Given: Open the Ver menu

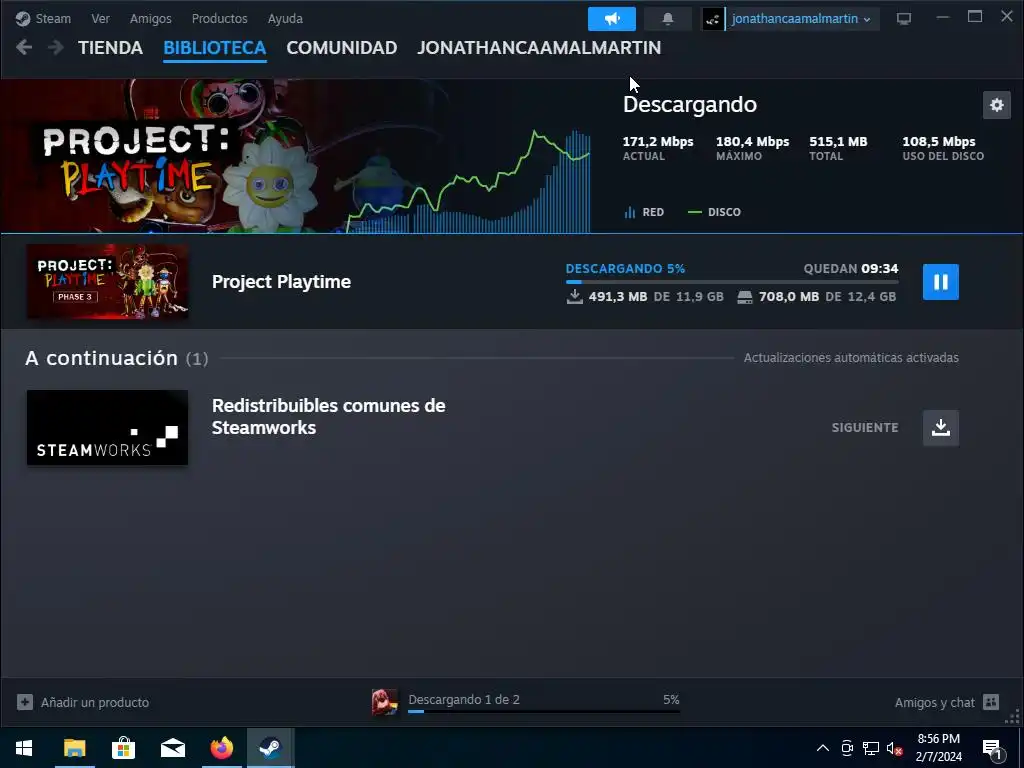Looking at the screenshot, I should [100, 18].
